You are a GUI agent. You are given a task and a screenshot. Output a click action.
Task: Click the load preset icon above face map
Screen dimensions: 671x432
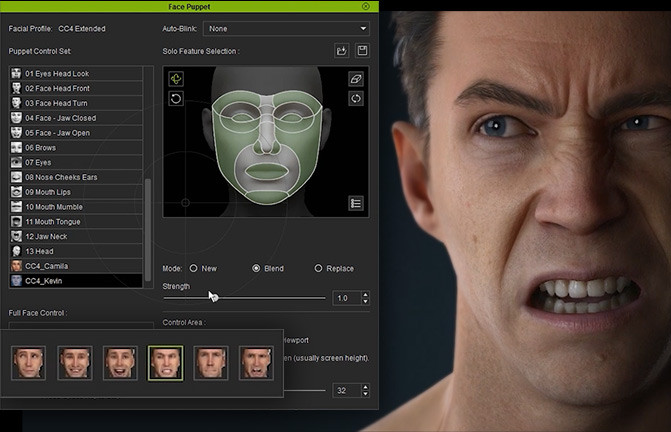coord(341,50)
